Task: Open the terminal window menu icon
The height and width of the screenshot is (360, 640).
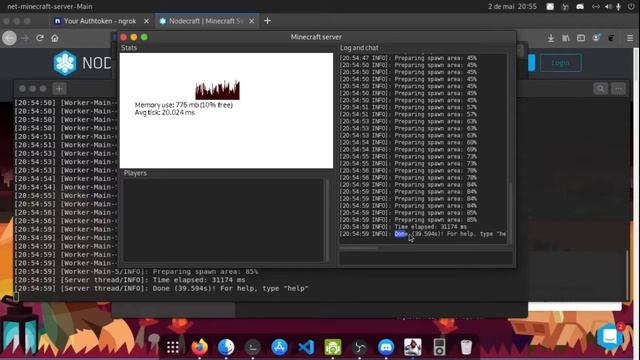Action: coord(619,89)
